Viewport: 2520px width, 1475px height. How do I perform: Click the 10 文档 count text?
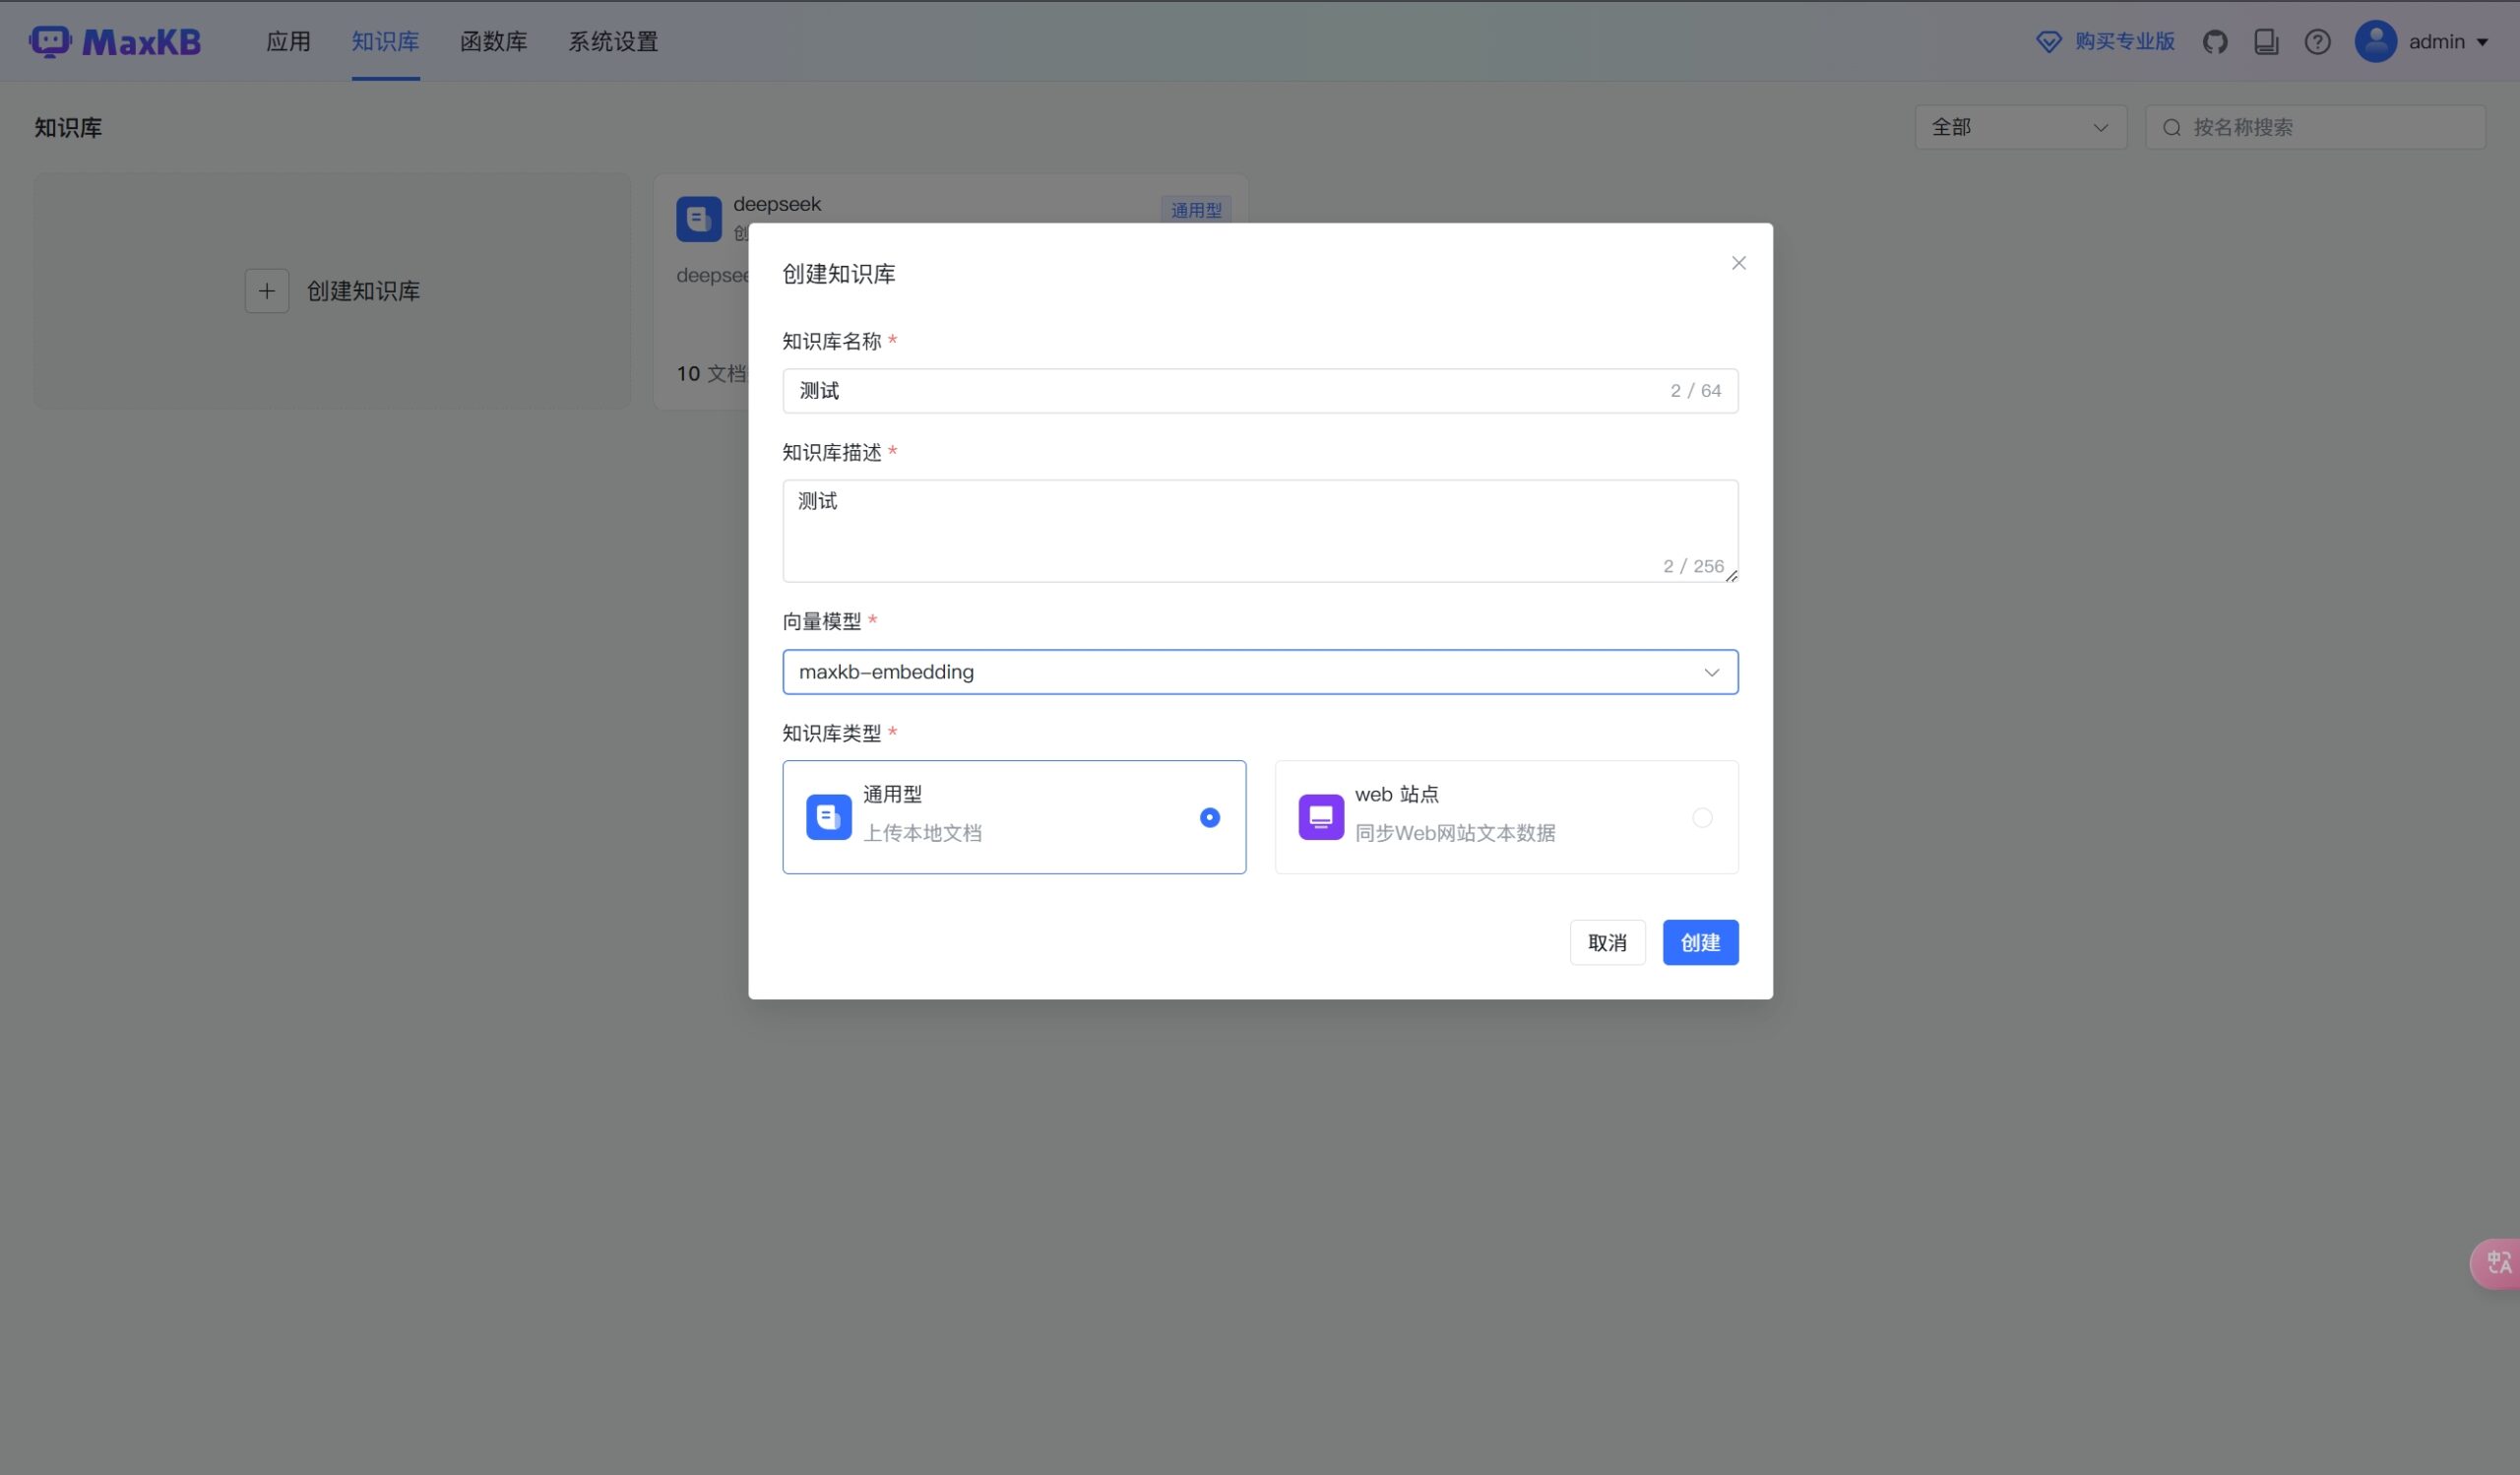[711, 374]
